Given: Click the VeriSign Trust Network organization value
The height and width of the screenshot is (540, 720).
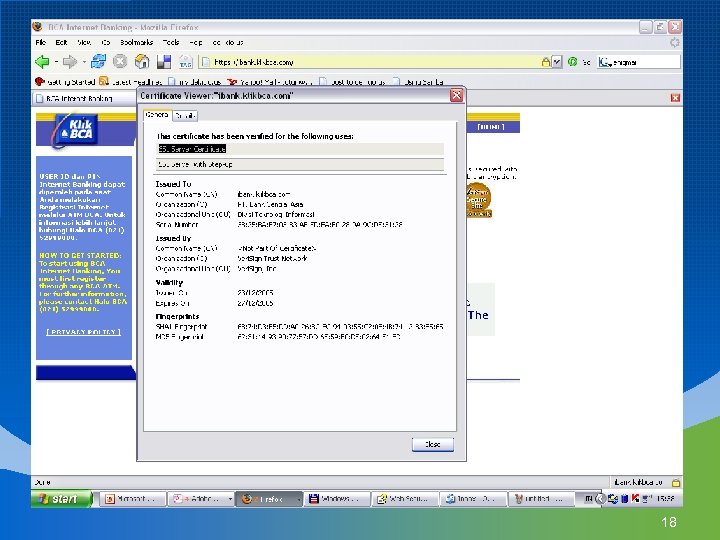Looking at the screenshot, I should click(x=272, y=259).
